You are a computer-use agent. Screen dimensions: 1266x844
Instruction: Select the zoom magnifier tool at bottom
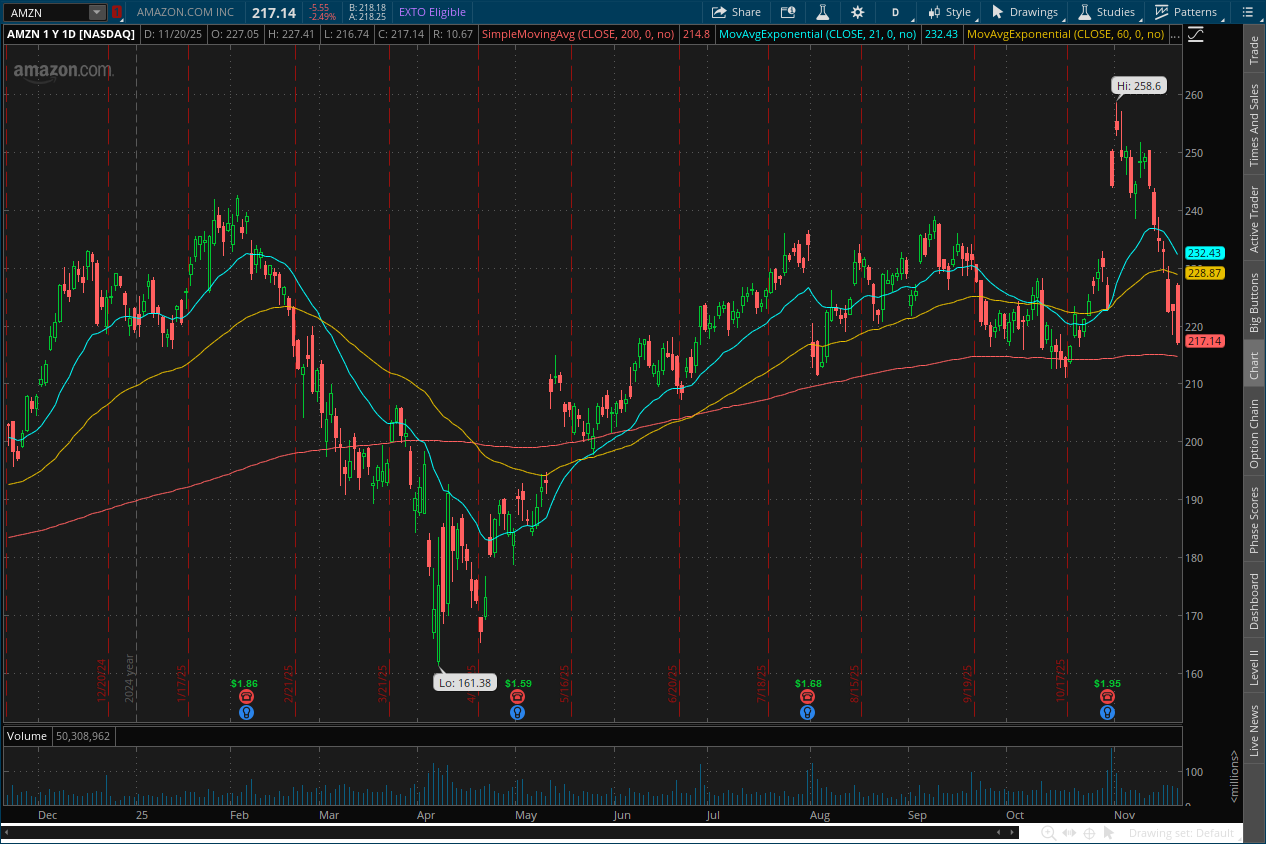click(1048, 833)
